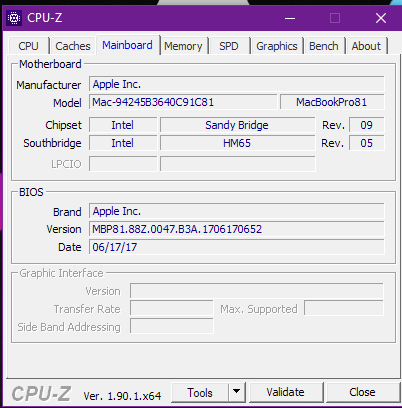This screenshot has width=402, height=408.
Task: Click the CPU-Z app icon in title bar
Action: tap(14, 18)
